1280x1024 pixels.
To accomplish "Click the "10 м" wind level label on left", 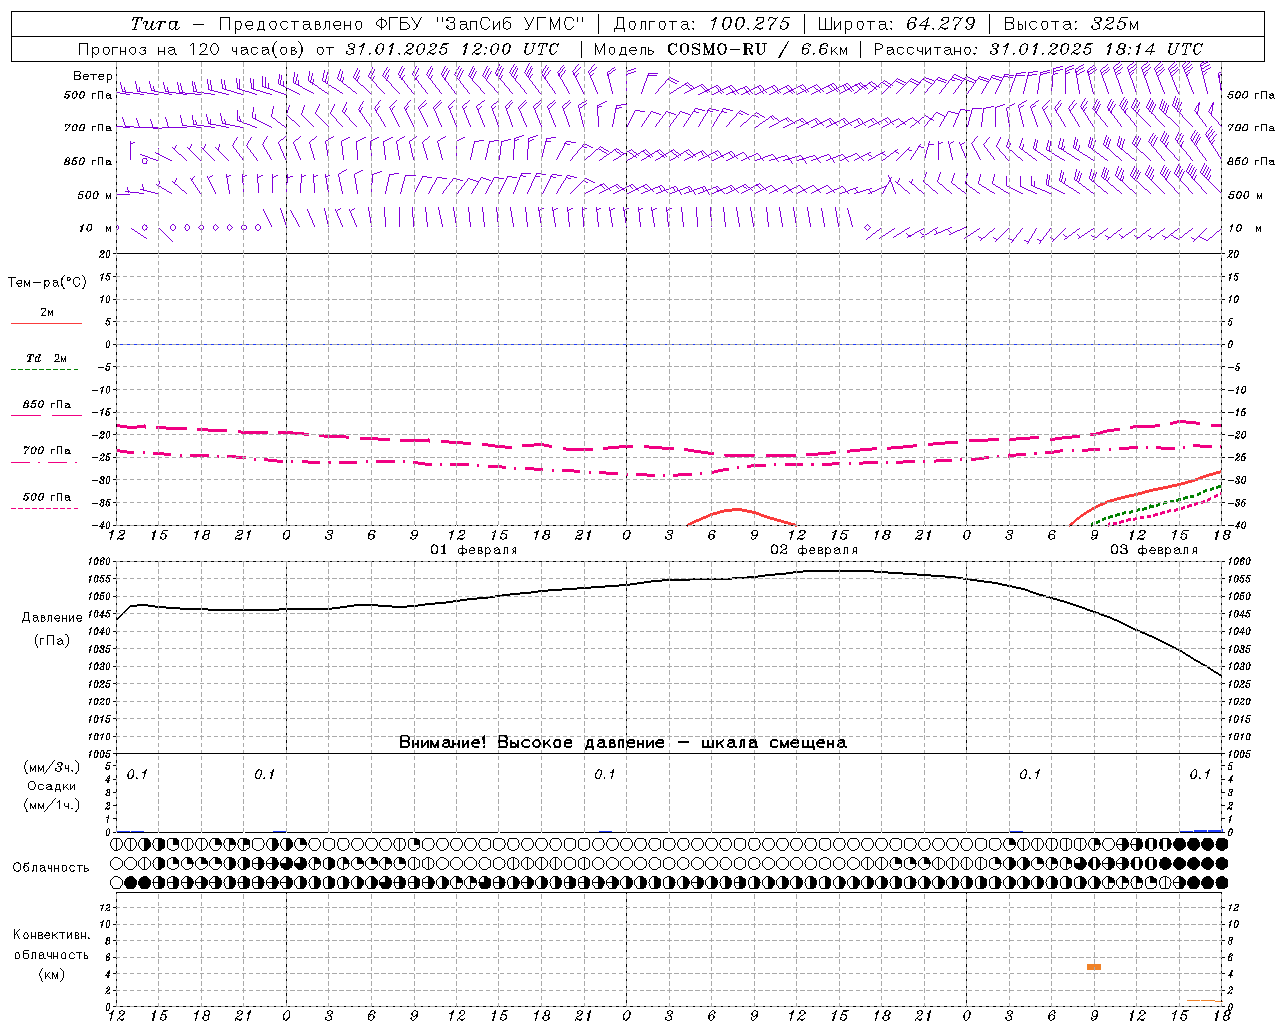I will (x=97, y=228).
